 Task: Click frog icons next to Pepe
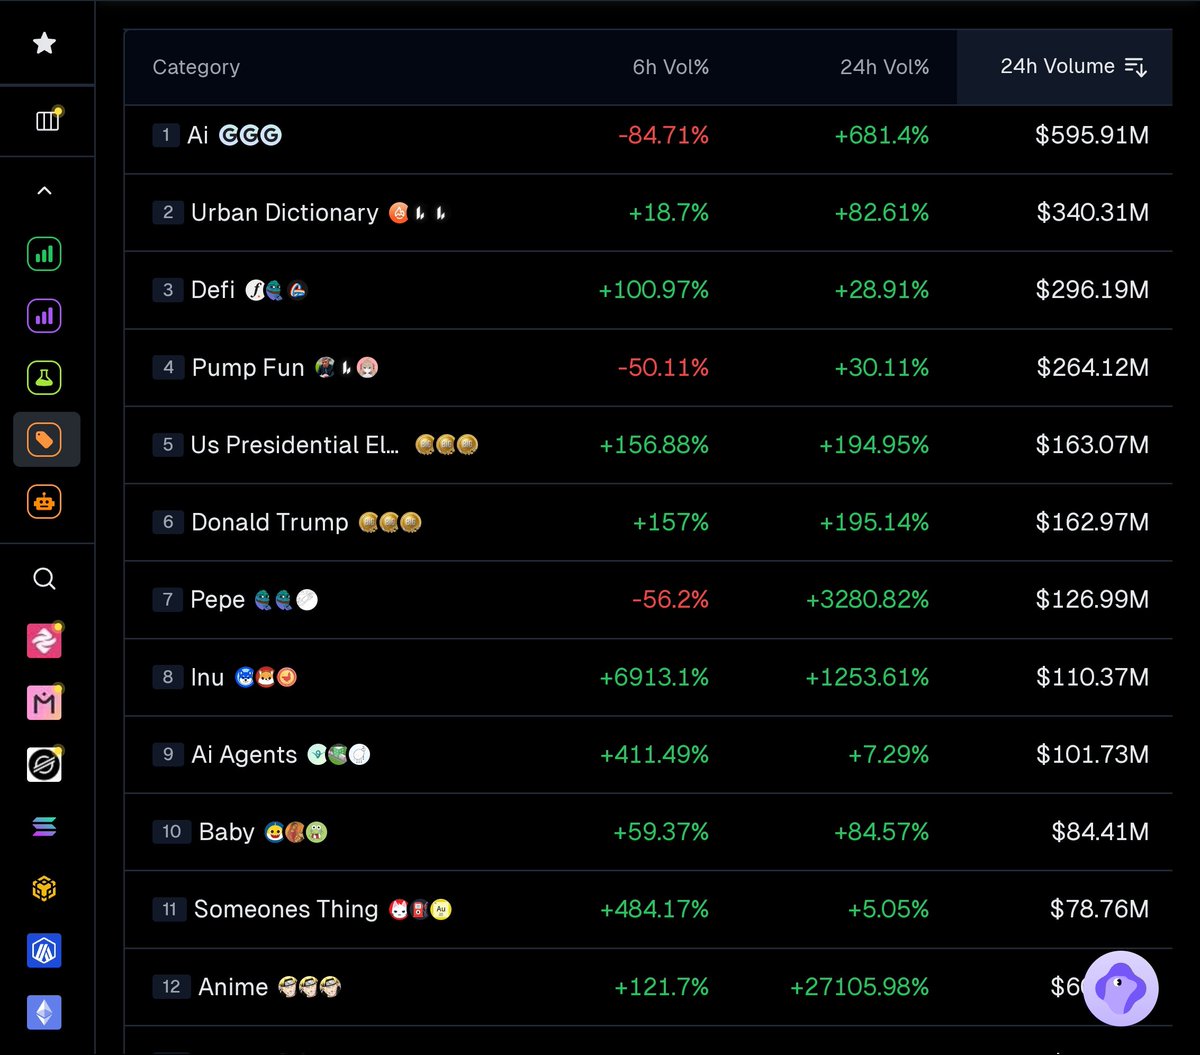pyautogui.click(x=286, y=600)
